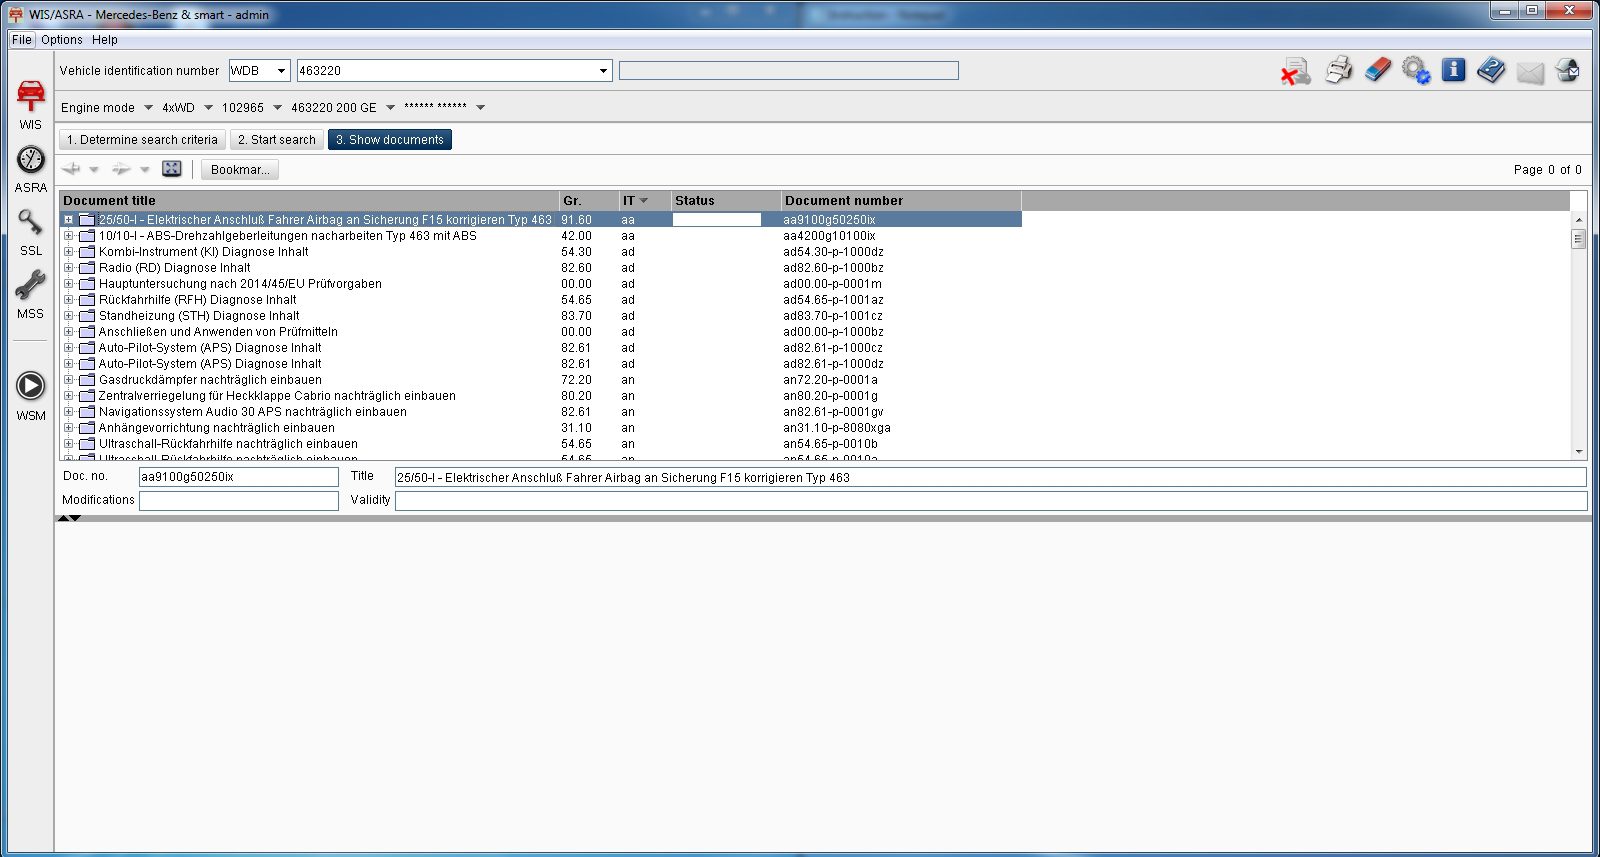The image size is (1600, 857).
Task: Click the back navigation arrow icon
Action: pos(71,169)
